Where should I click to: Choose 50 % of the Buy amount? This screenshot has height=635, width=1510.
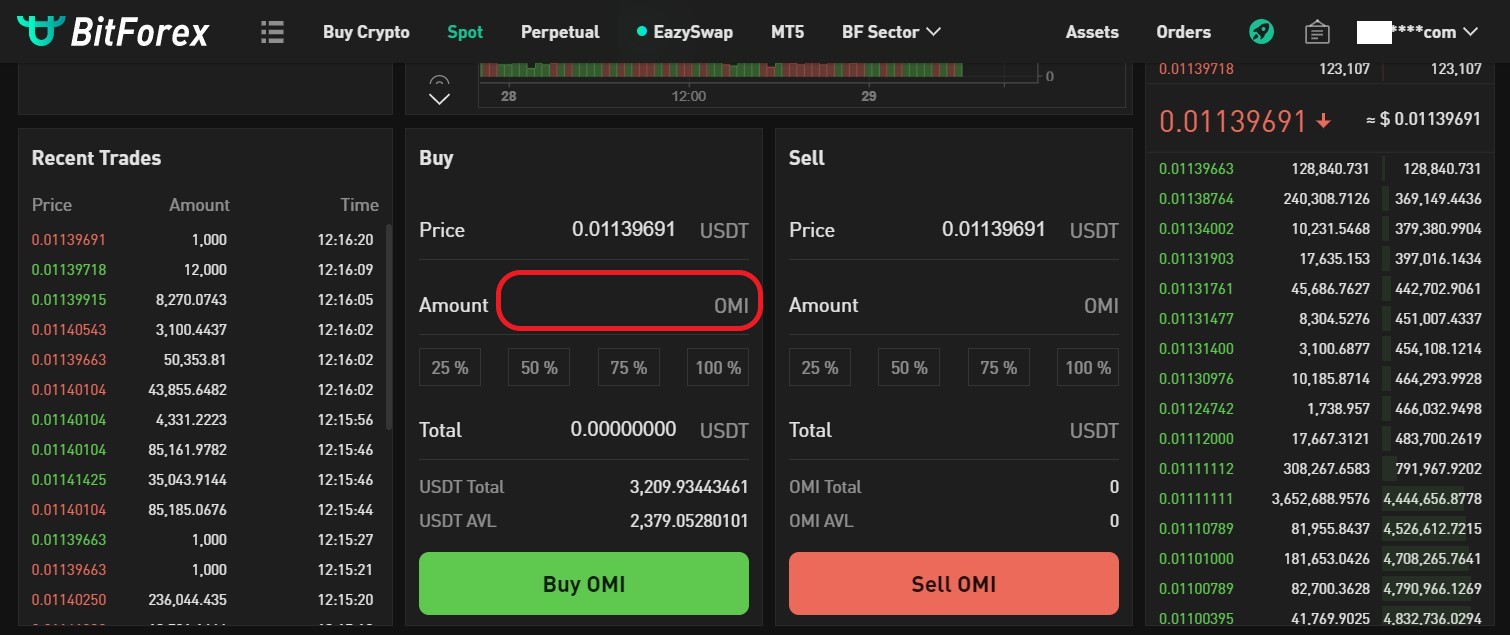tap(539, 368)
